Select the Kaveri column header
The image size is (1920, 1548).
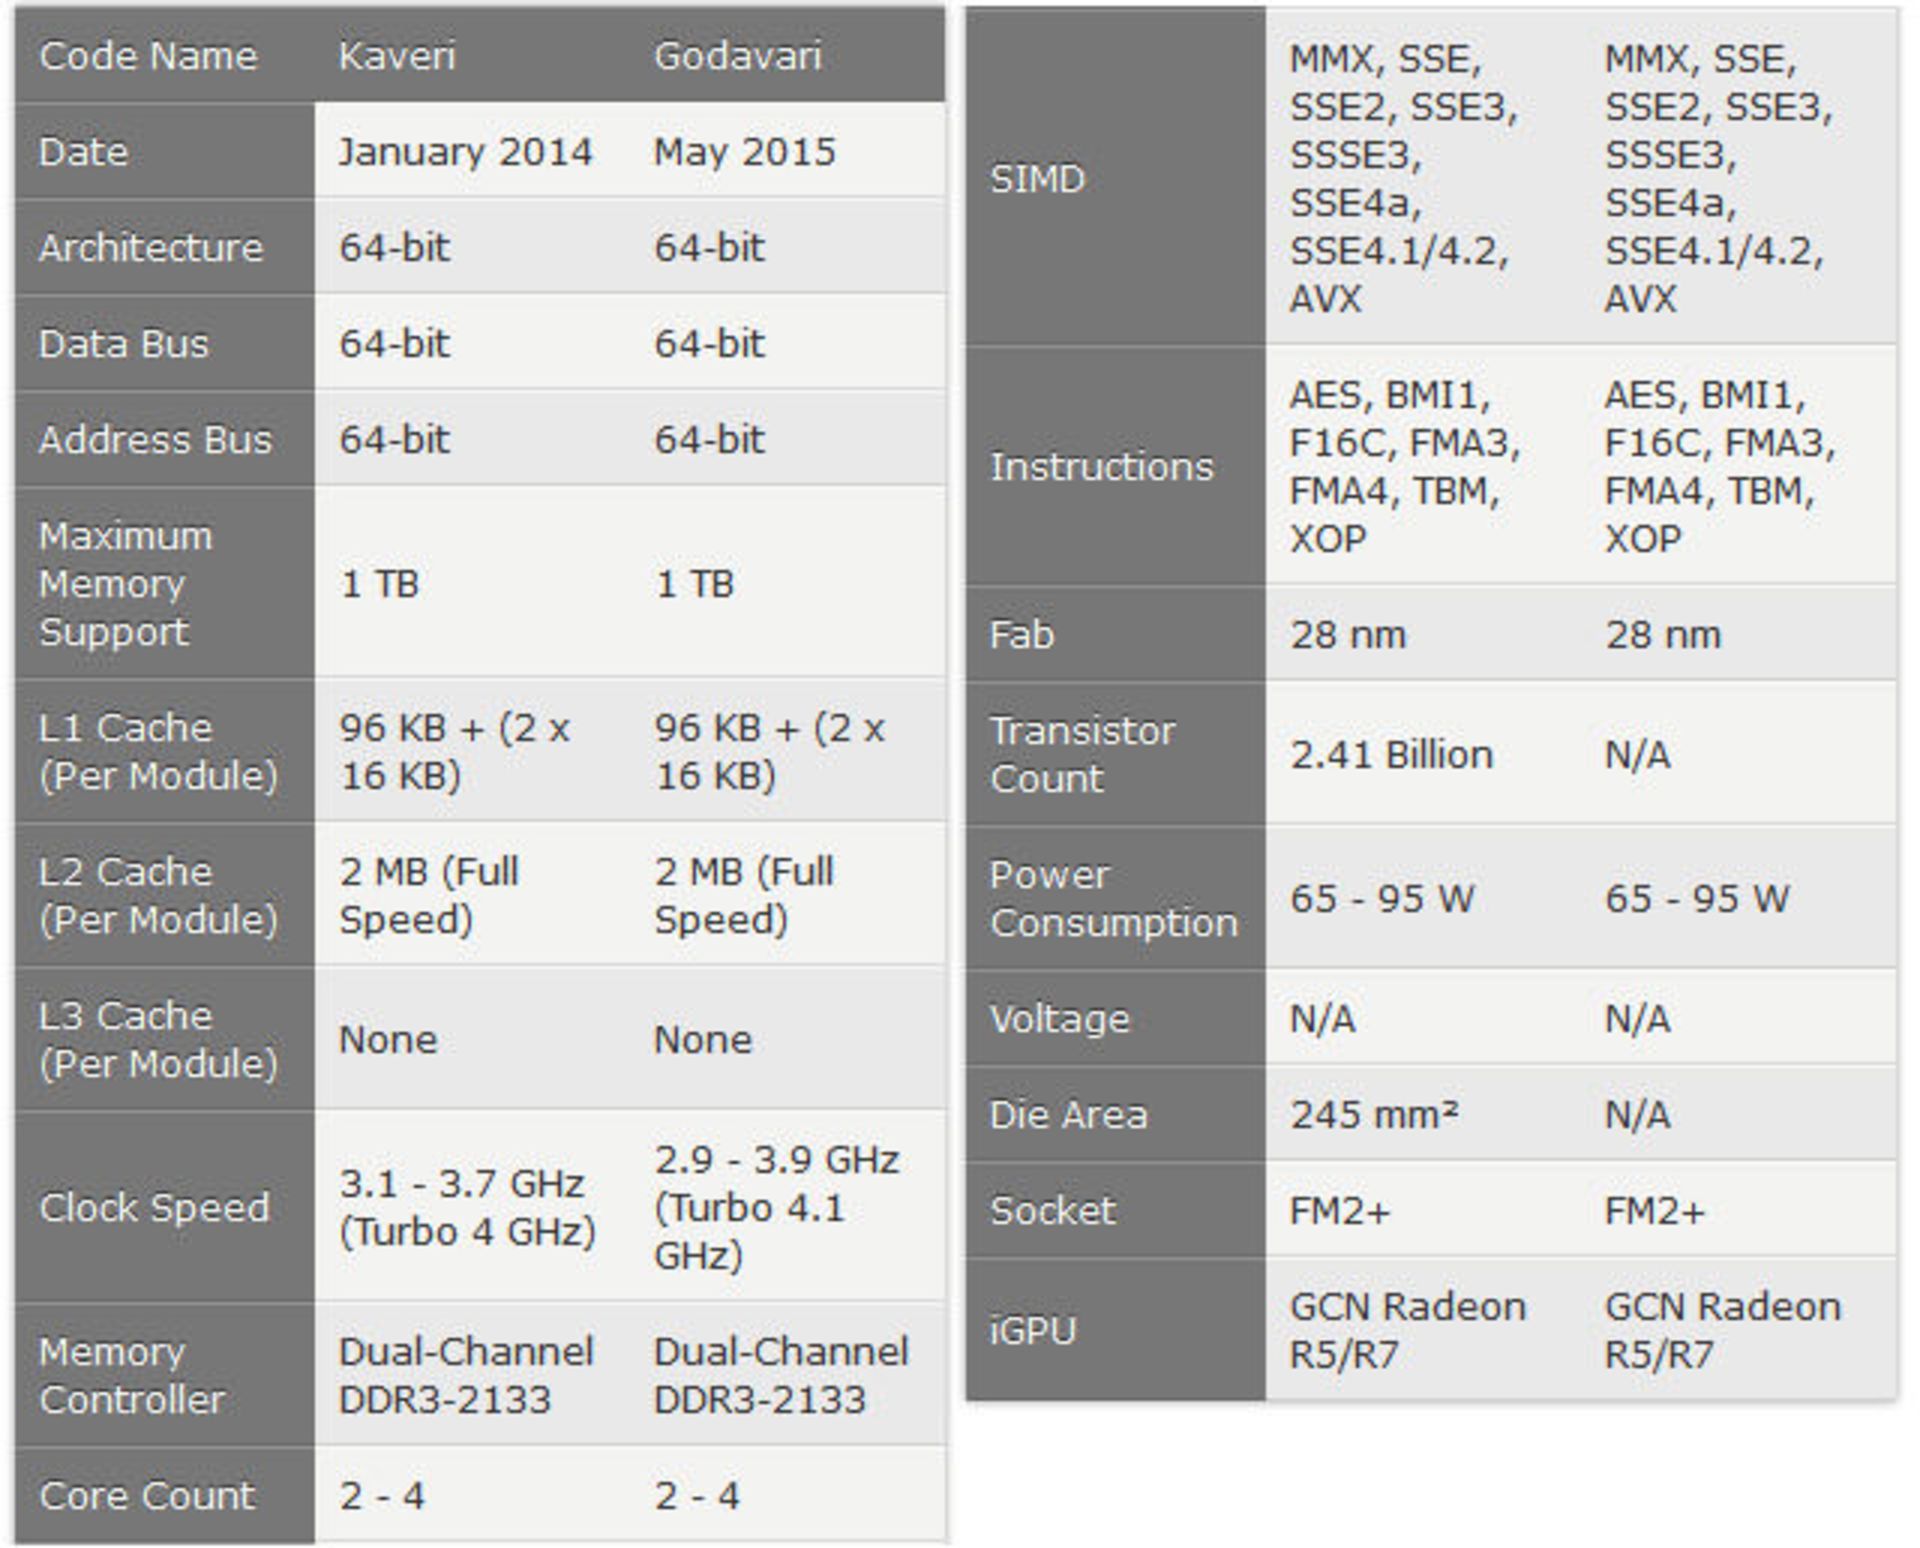(472, 55)
